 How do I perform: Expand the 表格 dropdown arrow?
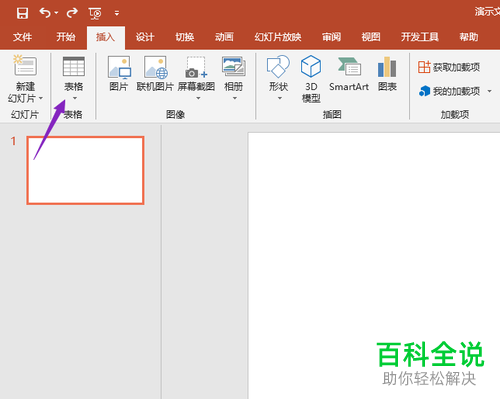[x=75, y=98]
